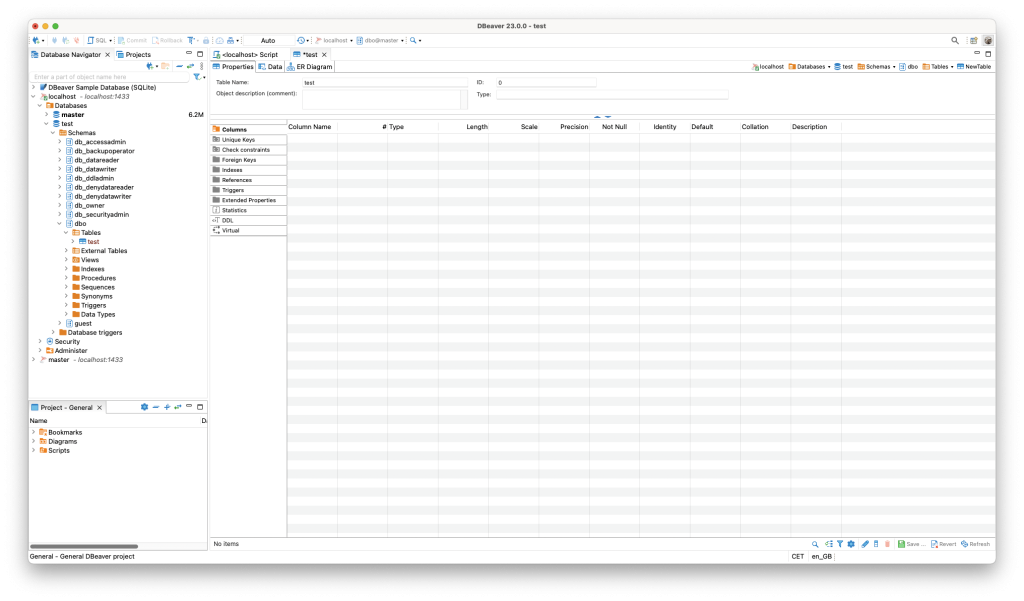Click the Refresh button

(x=975, y=544)
